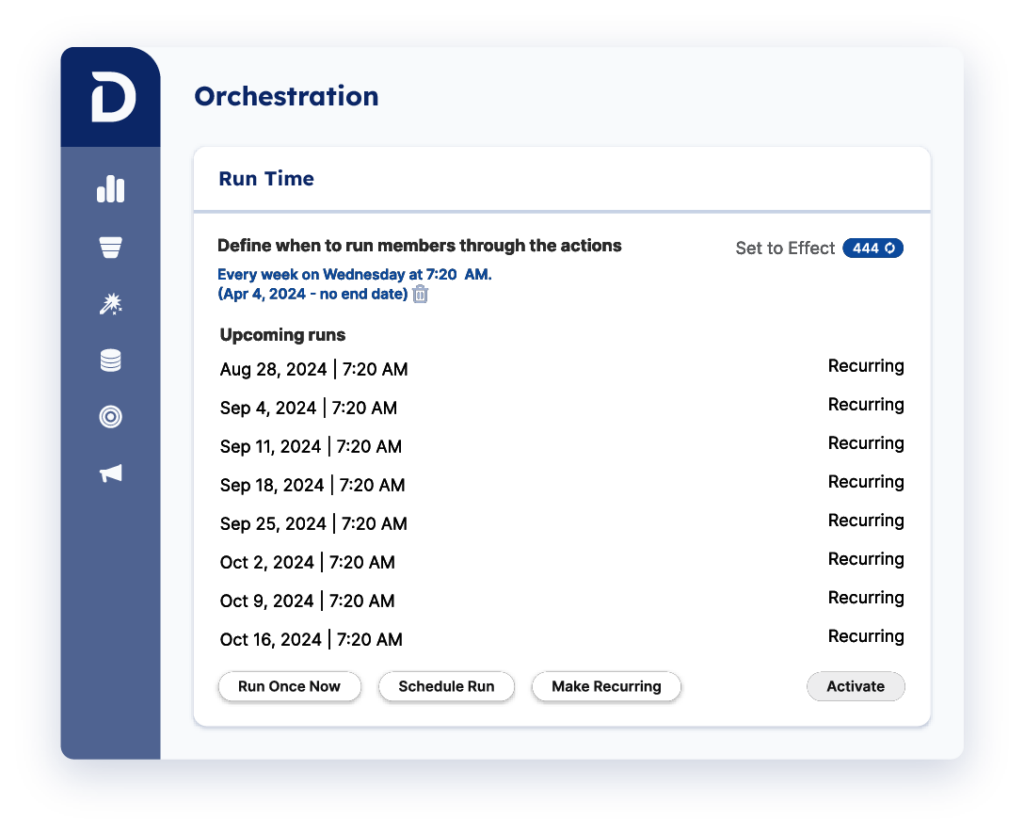Viewport: 1024px width, 834px height.
Task: Select the Oct 16 run's Recurring status
Action: (866, 636)
